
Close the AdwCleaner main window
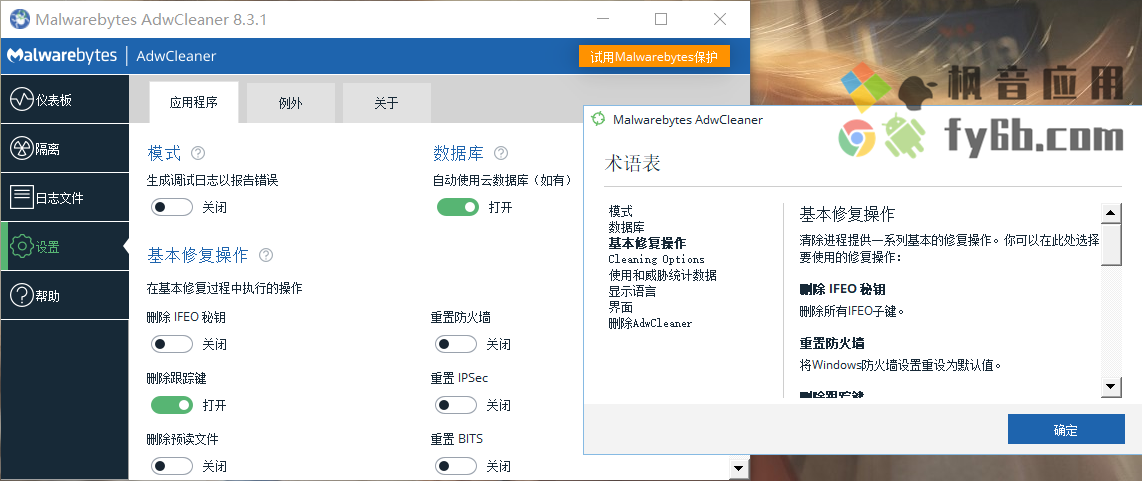pyautogui.click(x=720, y=20)
